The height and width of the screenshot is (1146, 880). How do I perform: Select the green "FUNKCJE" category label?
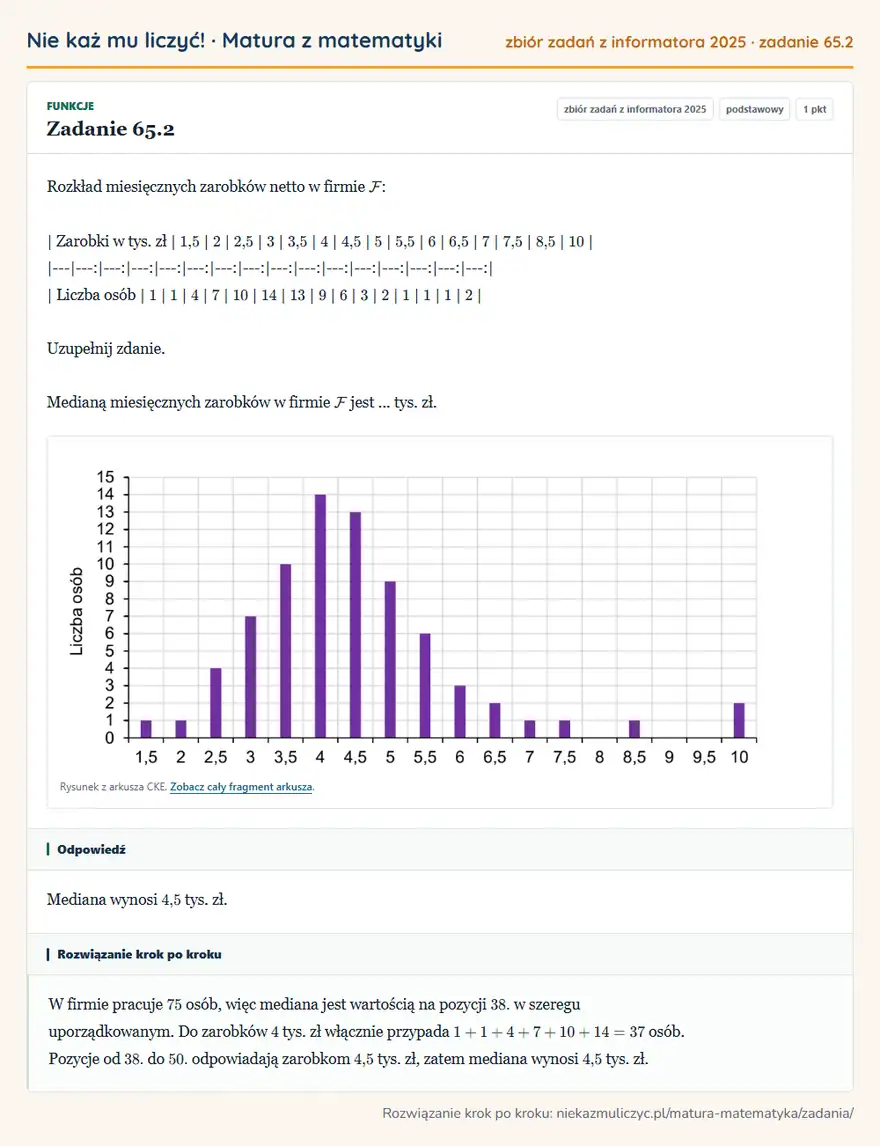[x=70, y=106]
